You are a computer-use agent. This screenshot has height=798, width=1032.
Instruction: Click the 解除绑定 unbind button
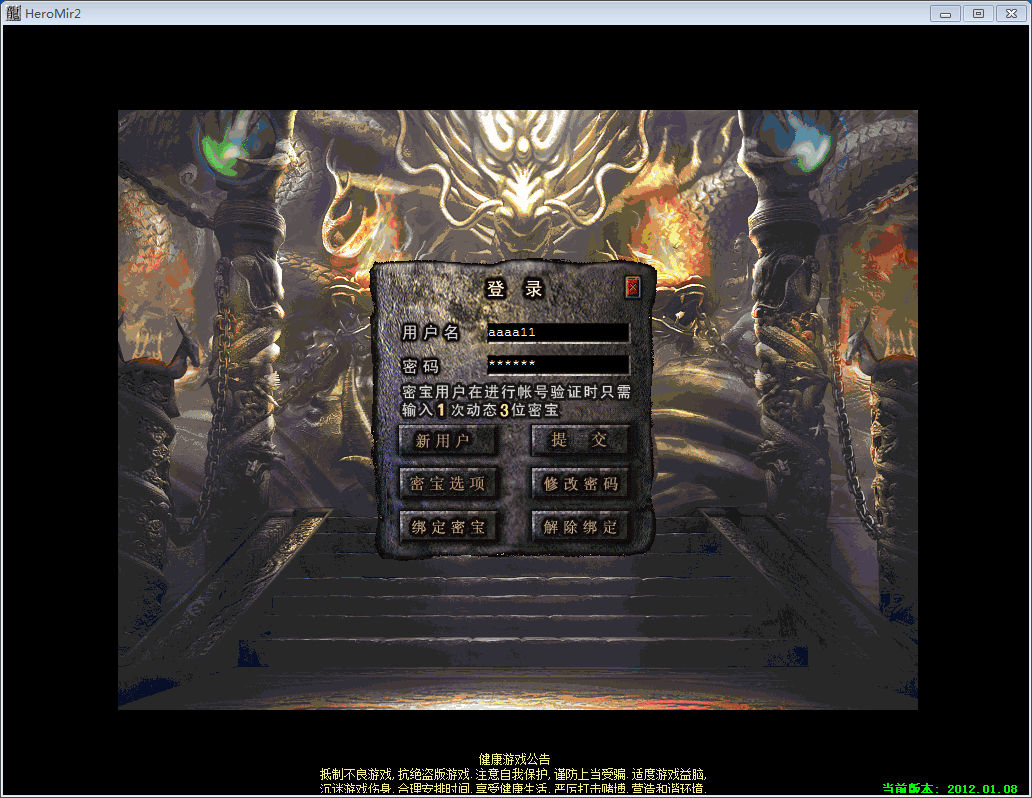coord(579,527)
